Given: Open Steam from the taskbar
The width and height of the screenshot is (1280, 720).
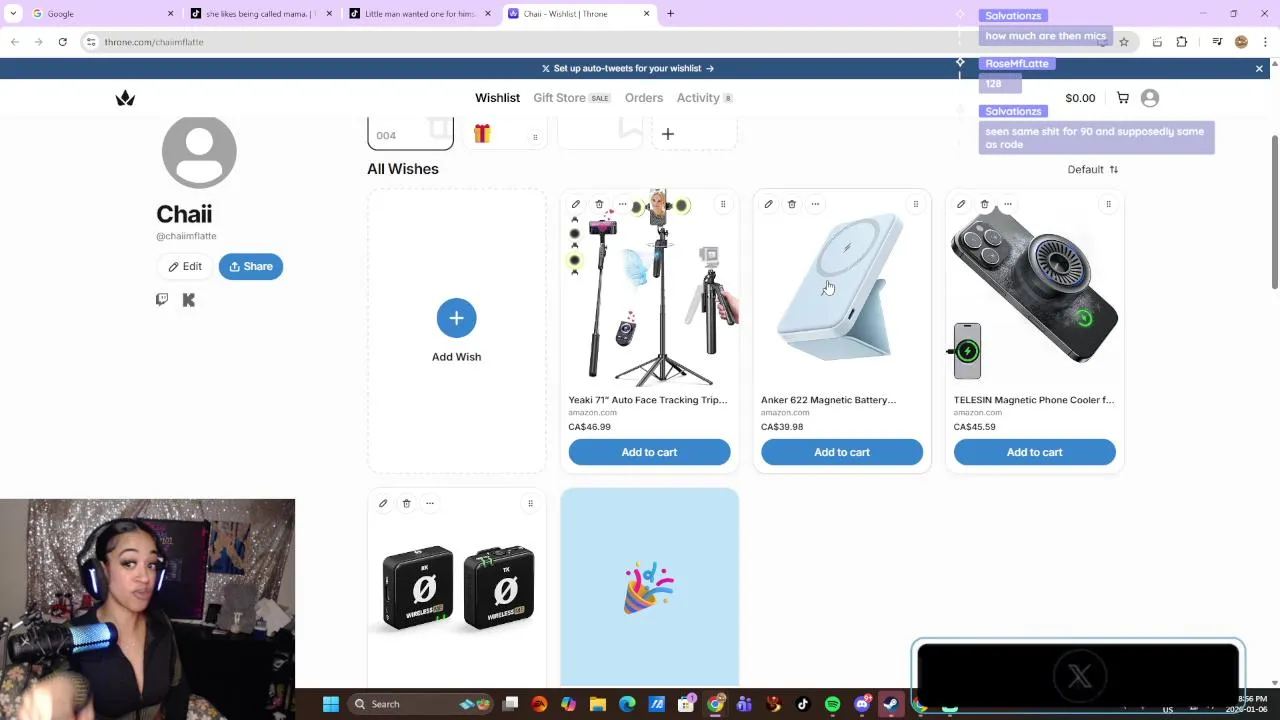Looking at the screenshot, I should (890, 704).
